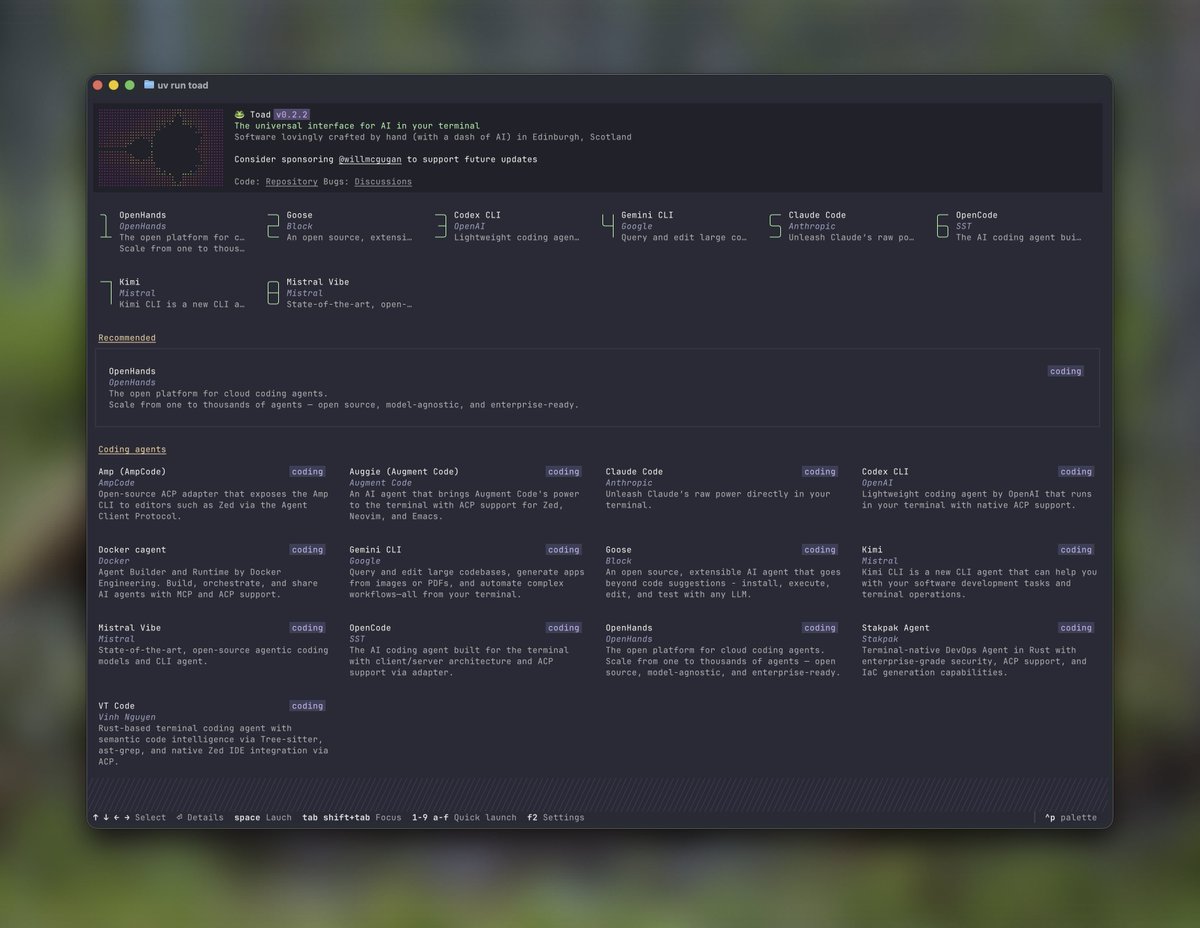
Task: Open the @willmcgugan sponsor link
Action: point(370,159)
